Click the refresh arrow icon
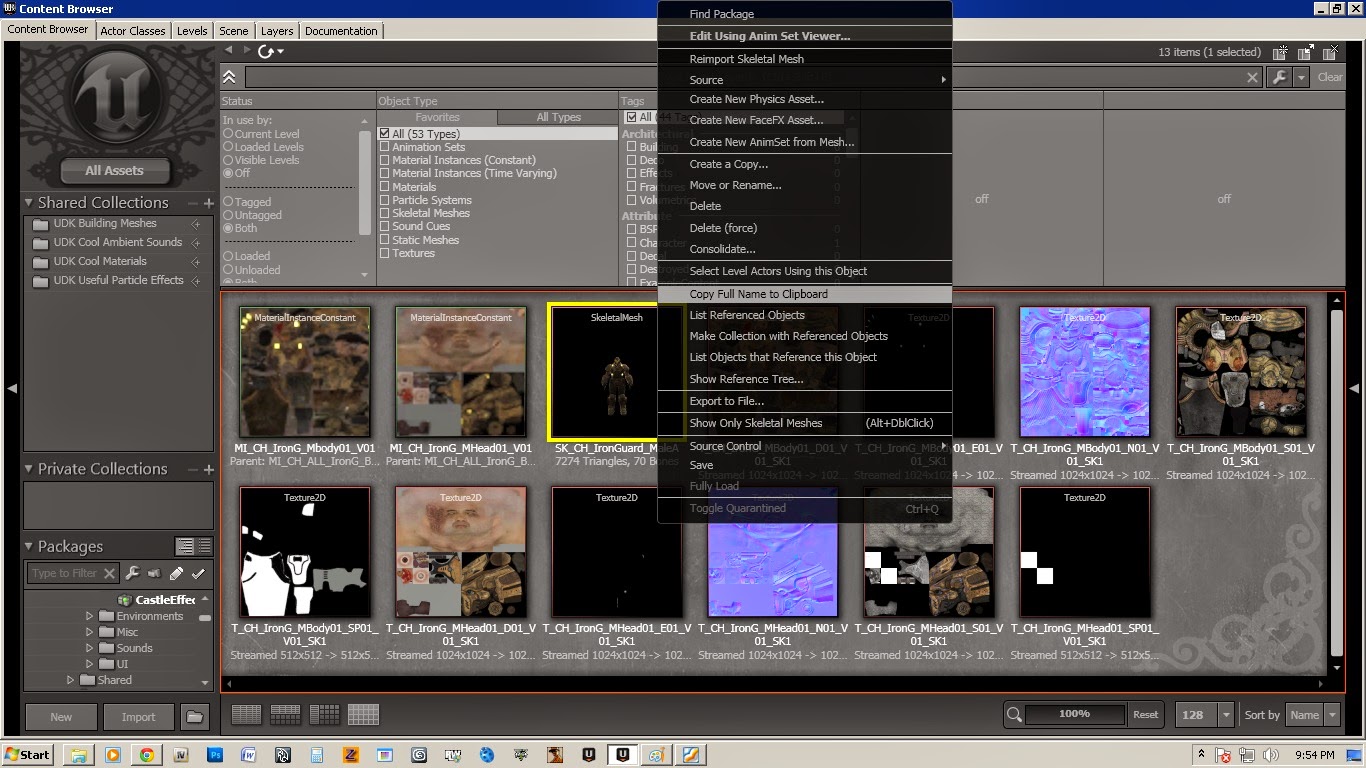The width and height of the screenshot is (1366, 768). (266, 51)
